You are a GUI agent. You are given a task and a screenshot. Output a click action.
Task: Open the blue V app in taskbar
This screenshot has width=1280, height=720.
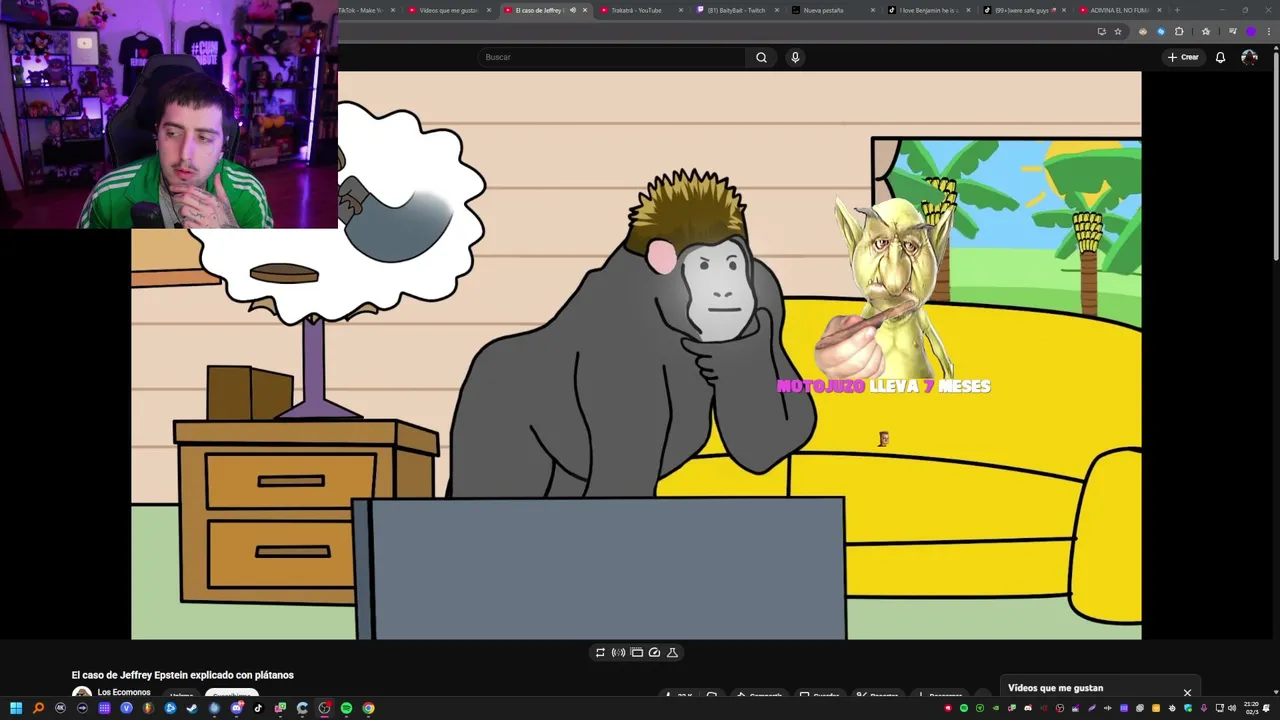point(126,708)
